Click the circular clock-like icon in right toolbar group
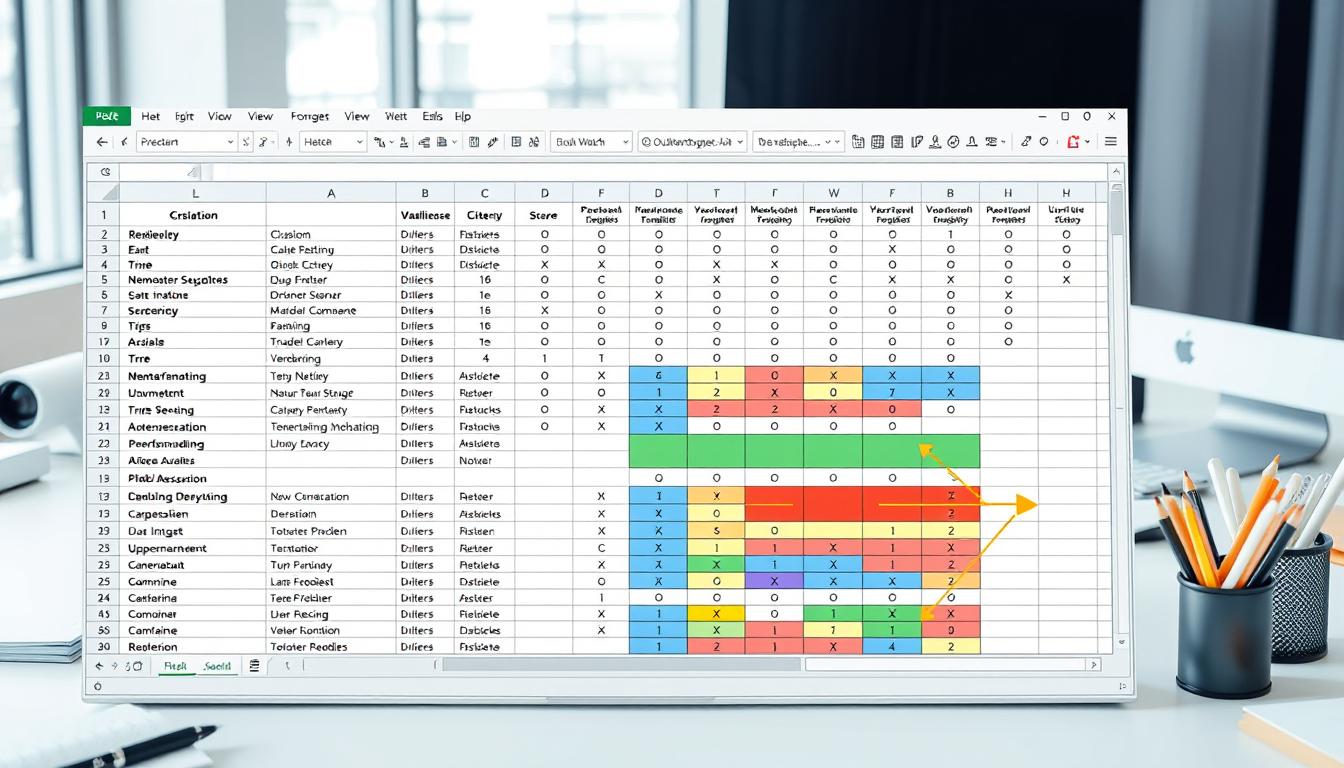Image resolution: width=1344 pixels, height=768 pixels. 953,142
